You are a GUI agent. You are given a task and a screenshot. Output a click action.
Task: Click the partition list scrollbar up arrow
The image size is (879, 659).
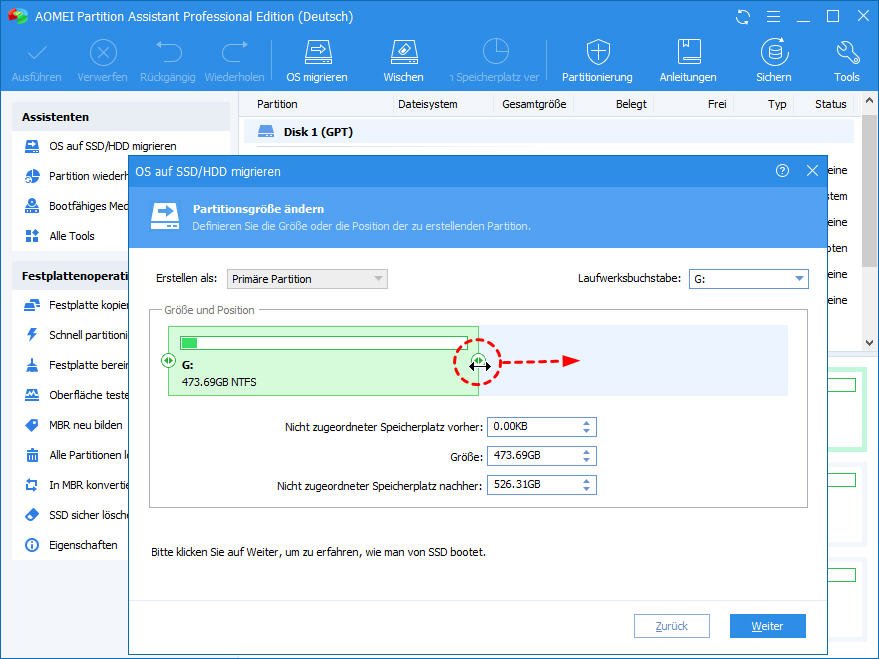pyautogui.click(x=869, y=101)
